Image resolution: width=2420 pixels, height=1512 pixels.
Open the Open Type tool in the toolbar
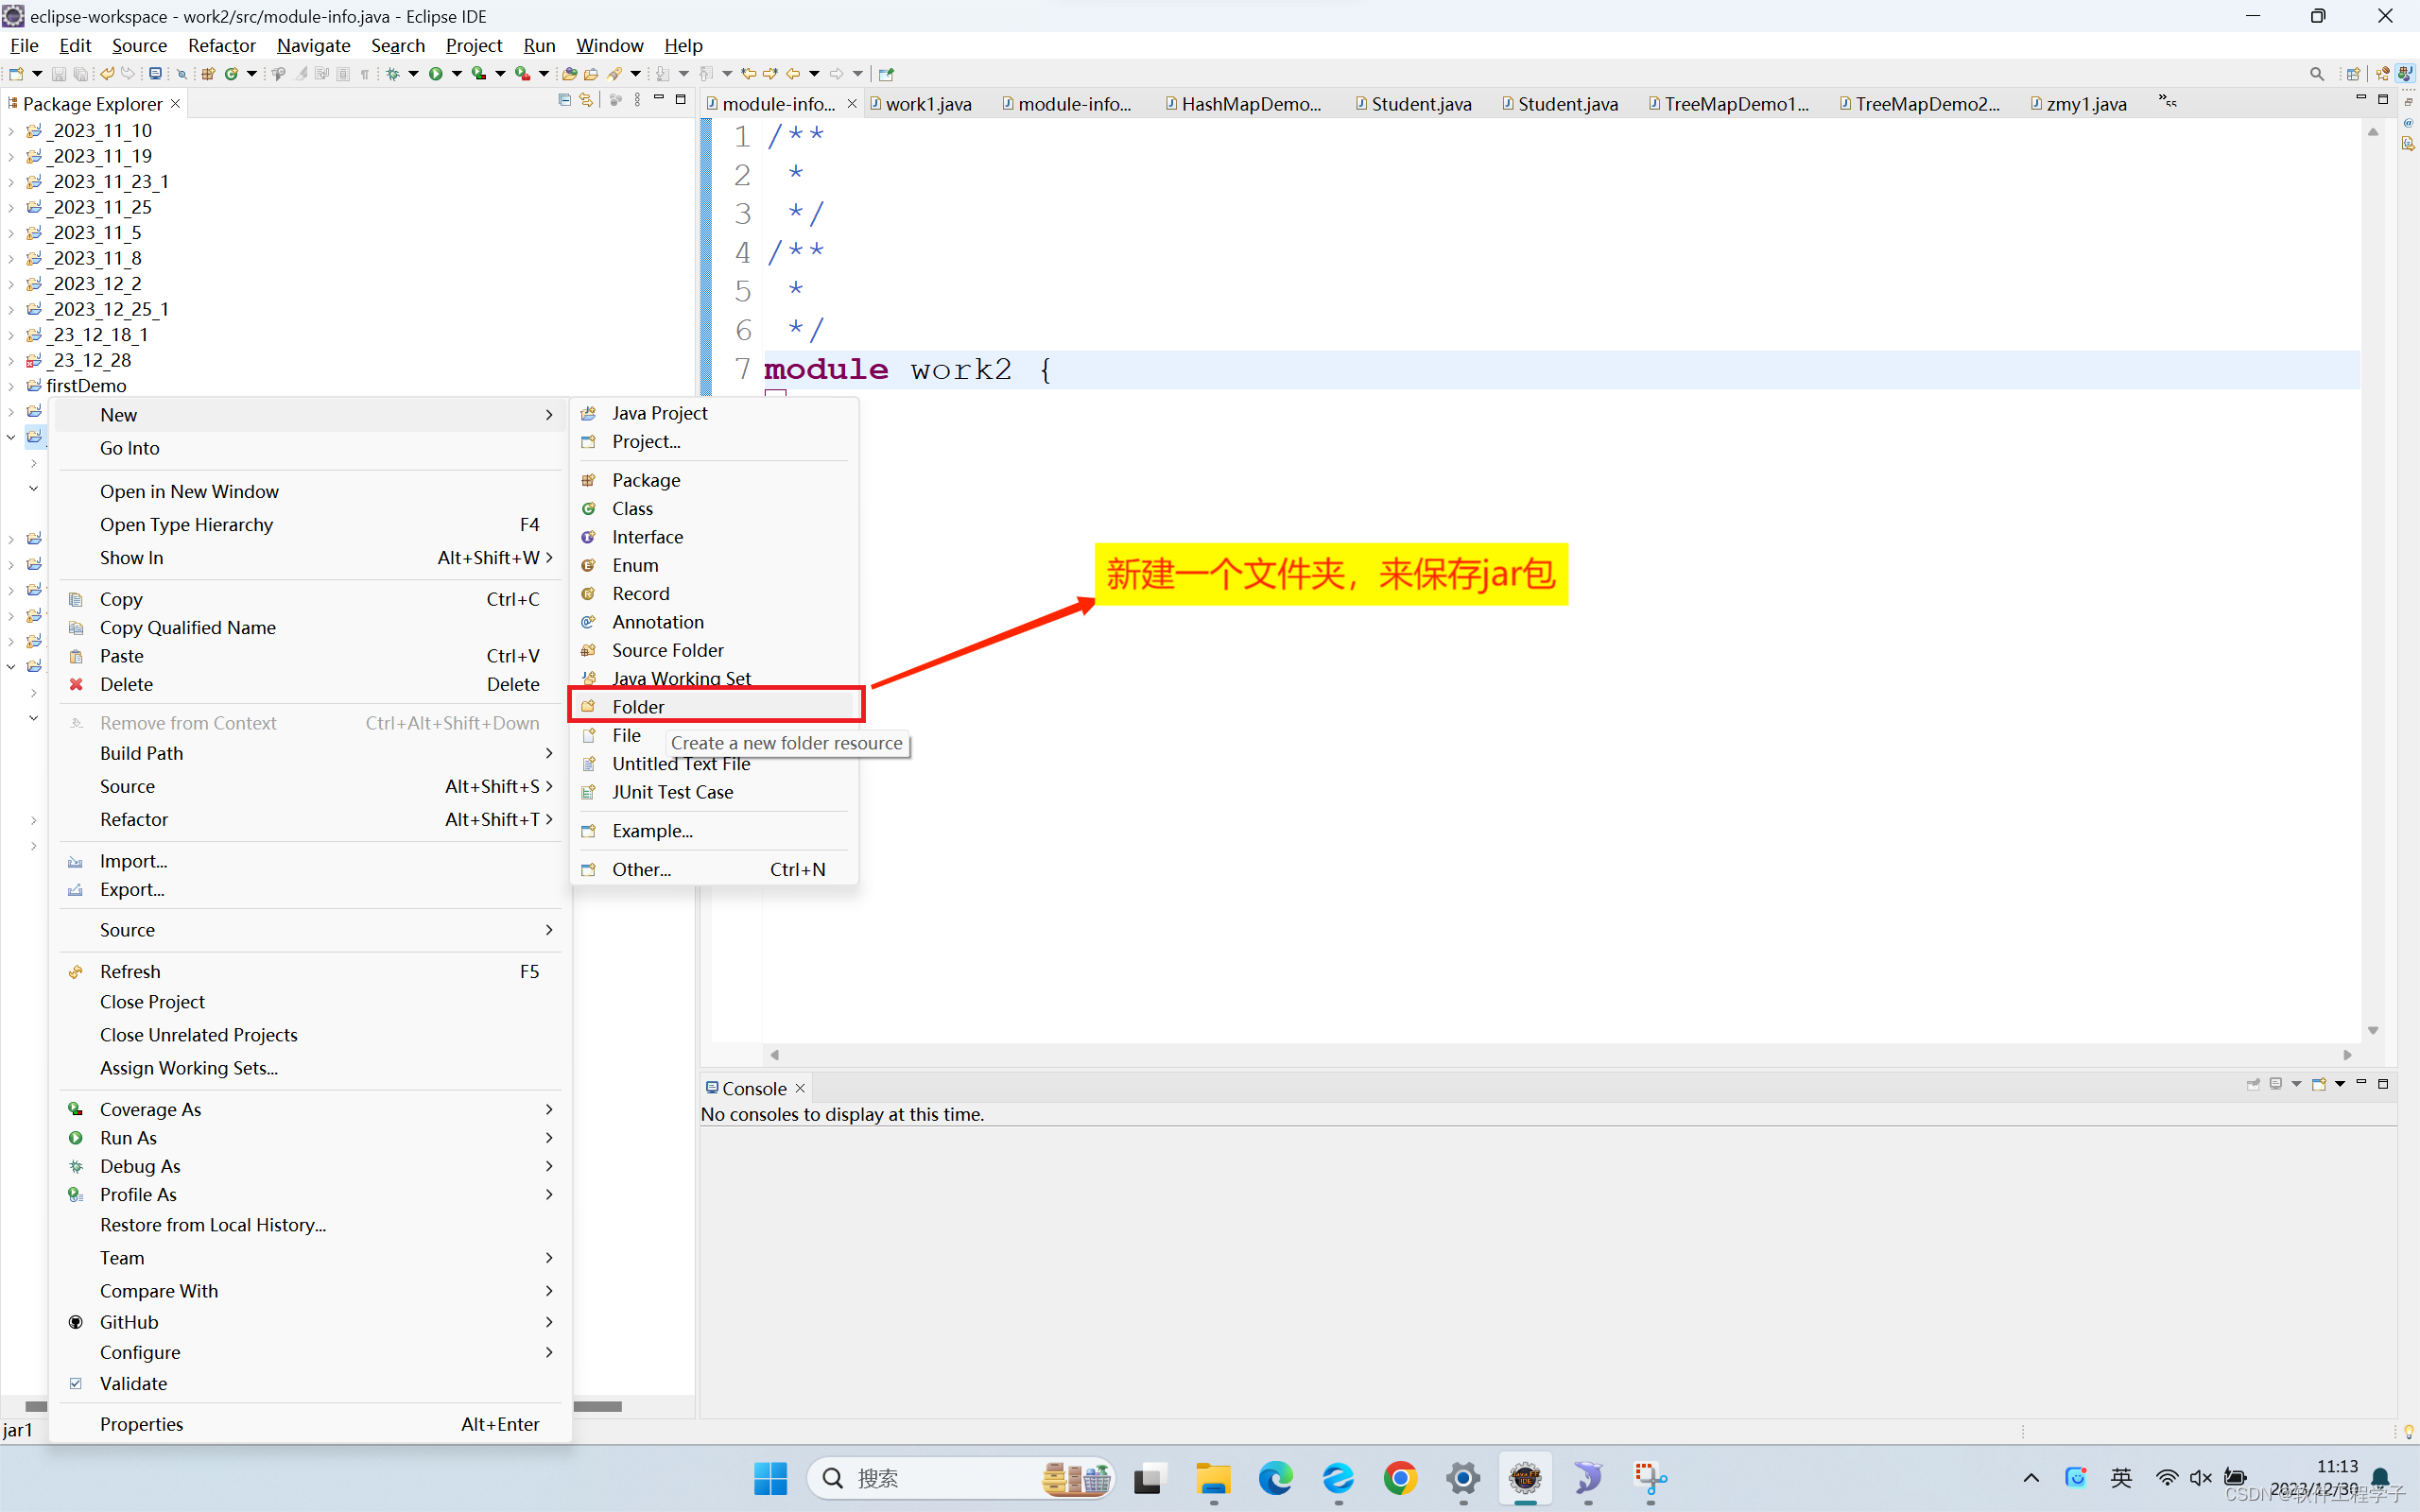pyautogui.click(x=278, y=73)
